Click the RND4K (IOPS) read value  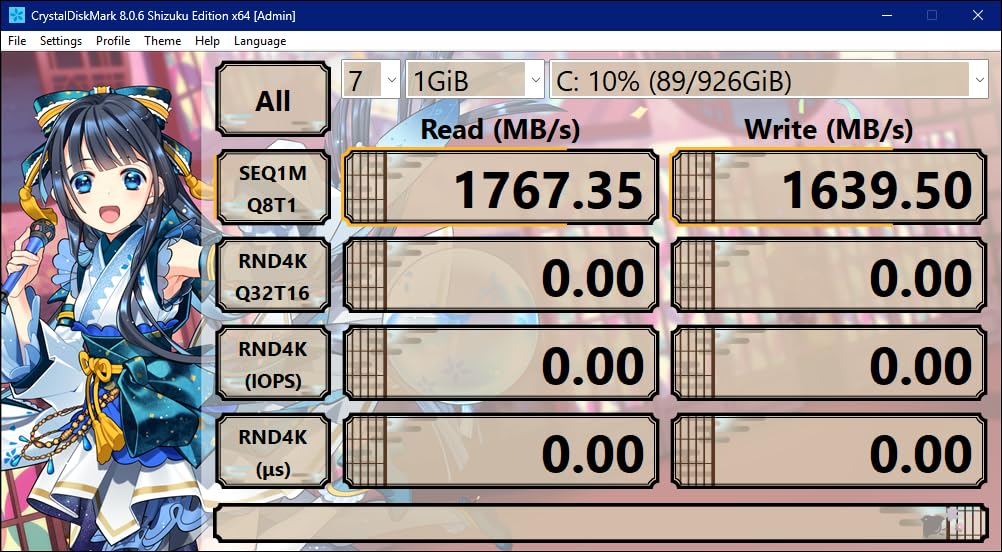(501, 364)
